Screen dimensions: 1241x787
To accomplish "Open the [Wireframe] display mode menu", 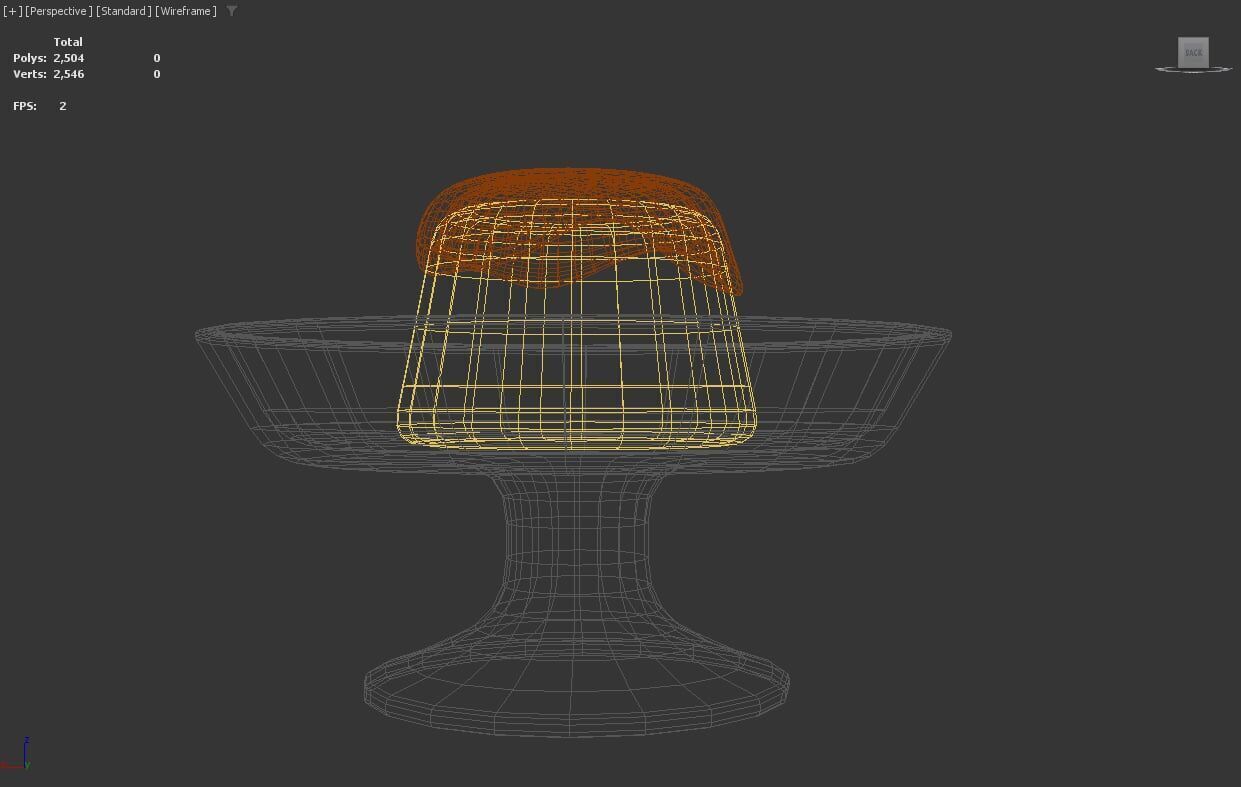I will [x=186, y=11].
